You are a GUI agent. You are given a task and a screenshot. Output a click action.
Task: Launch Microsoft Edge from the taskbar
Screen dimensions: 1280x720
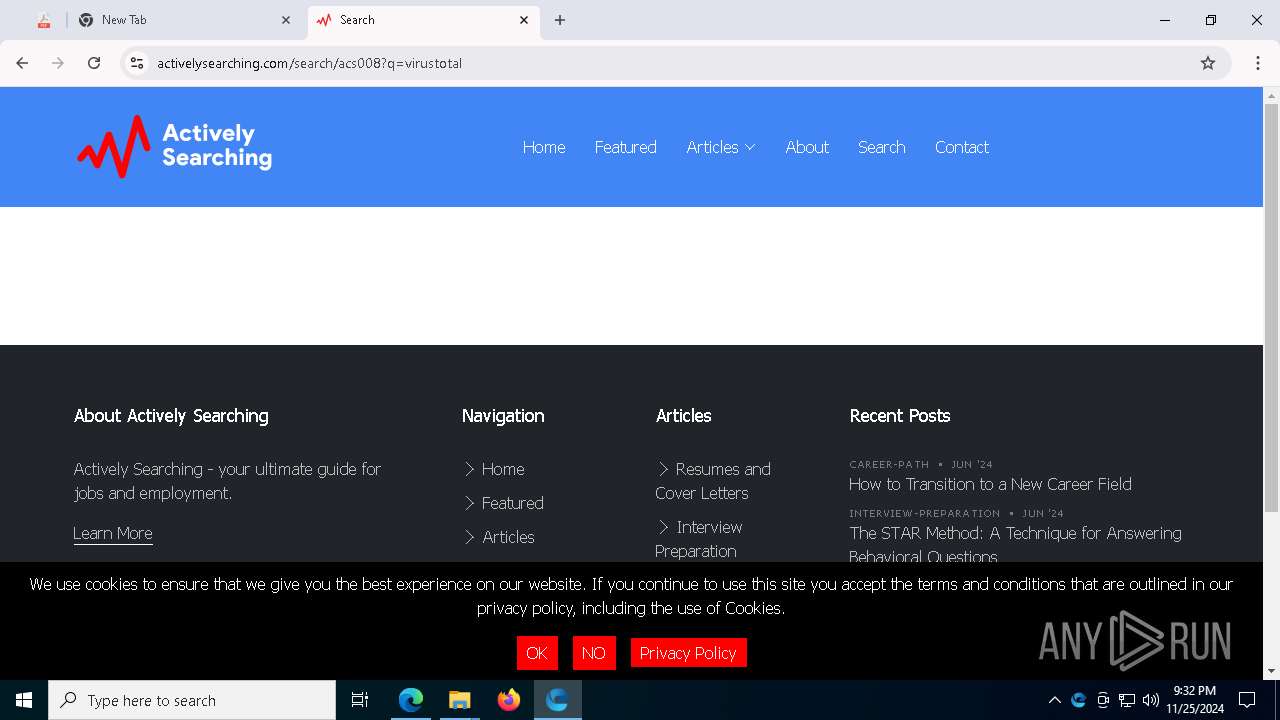(x=411, y=700)
